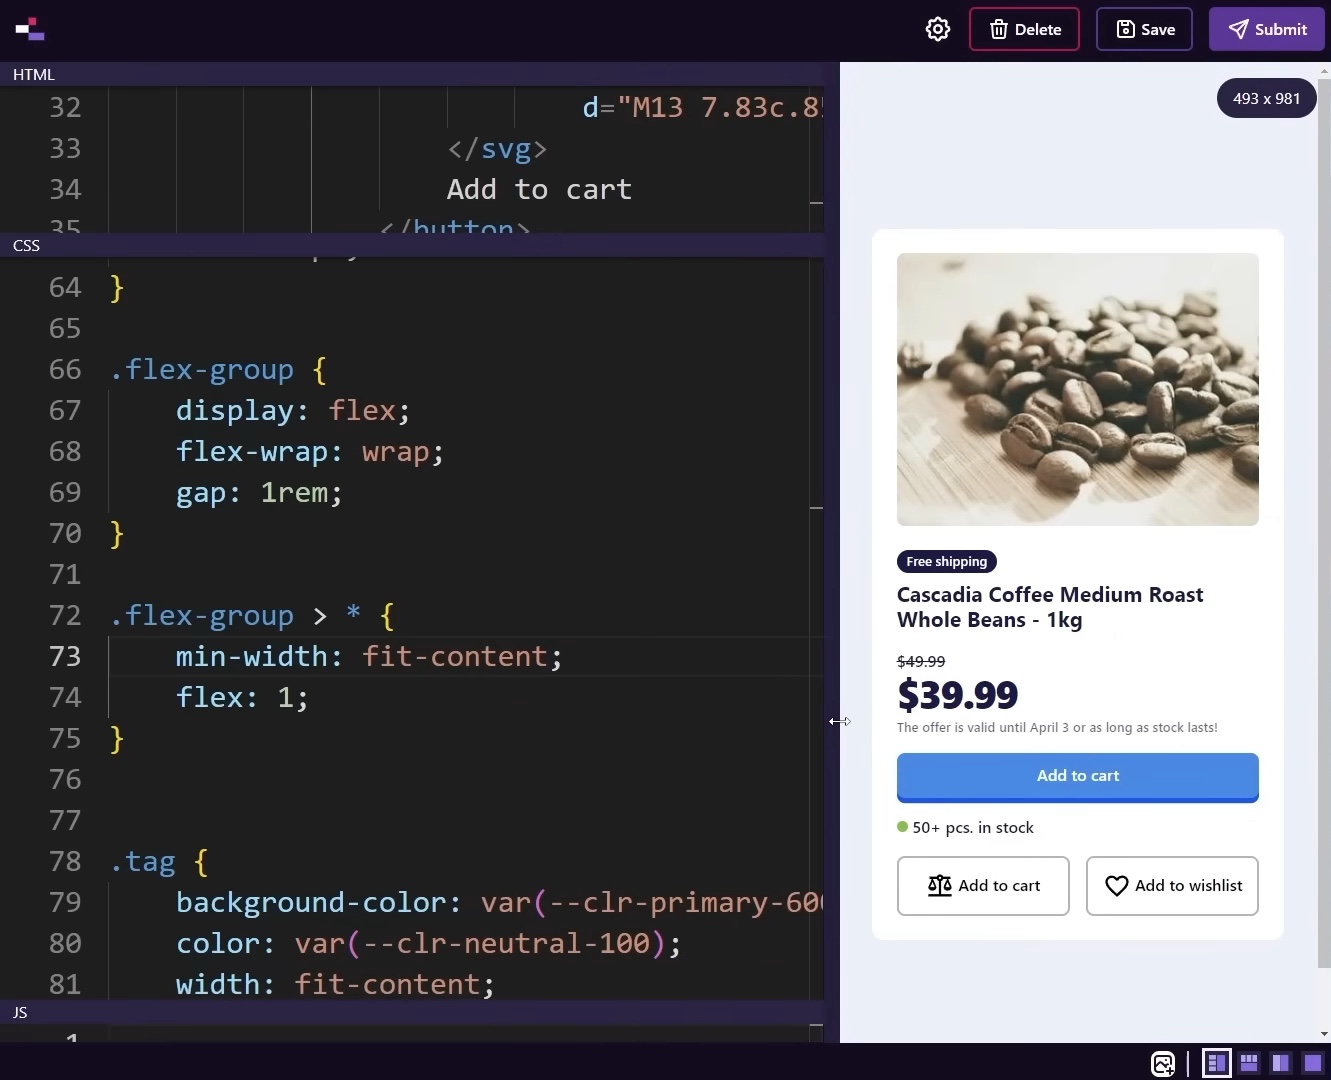Select the editors-on-top layout icon
Image resolution: width=1331 pixels, height=1080 pixels.
(1249, 1063)
